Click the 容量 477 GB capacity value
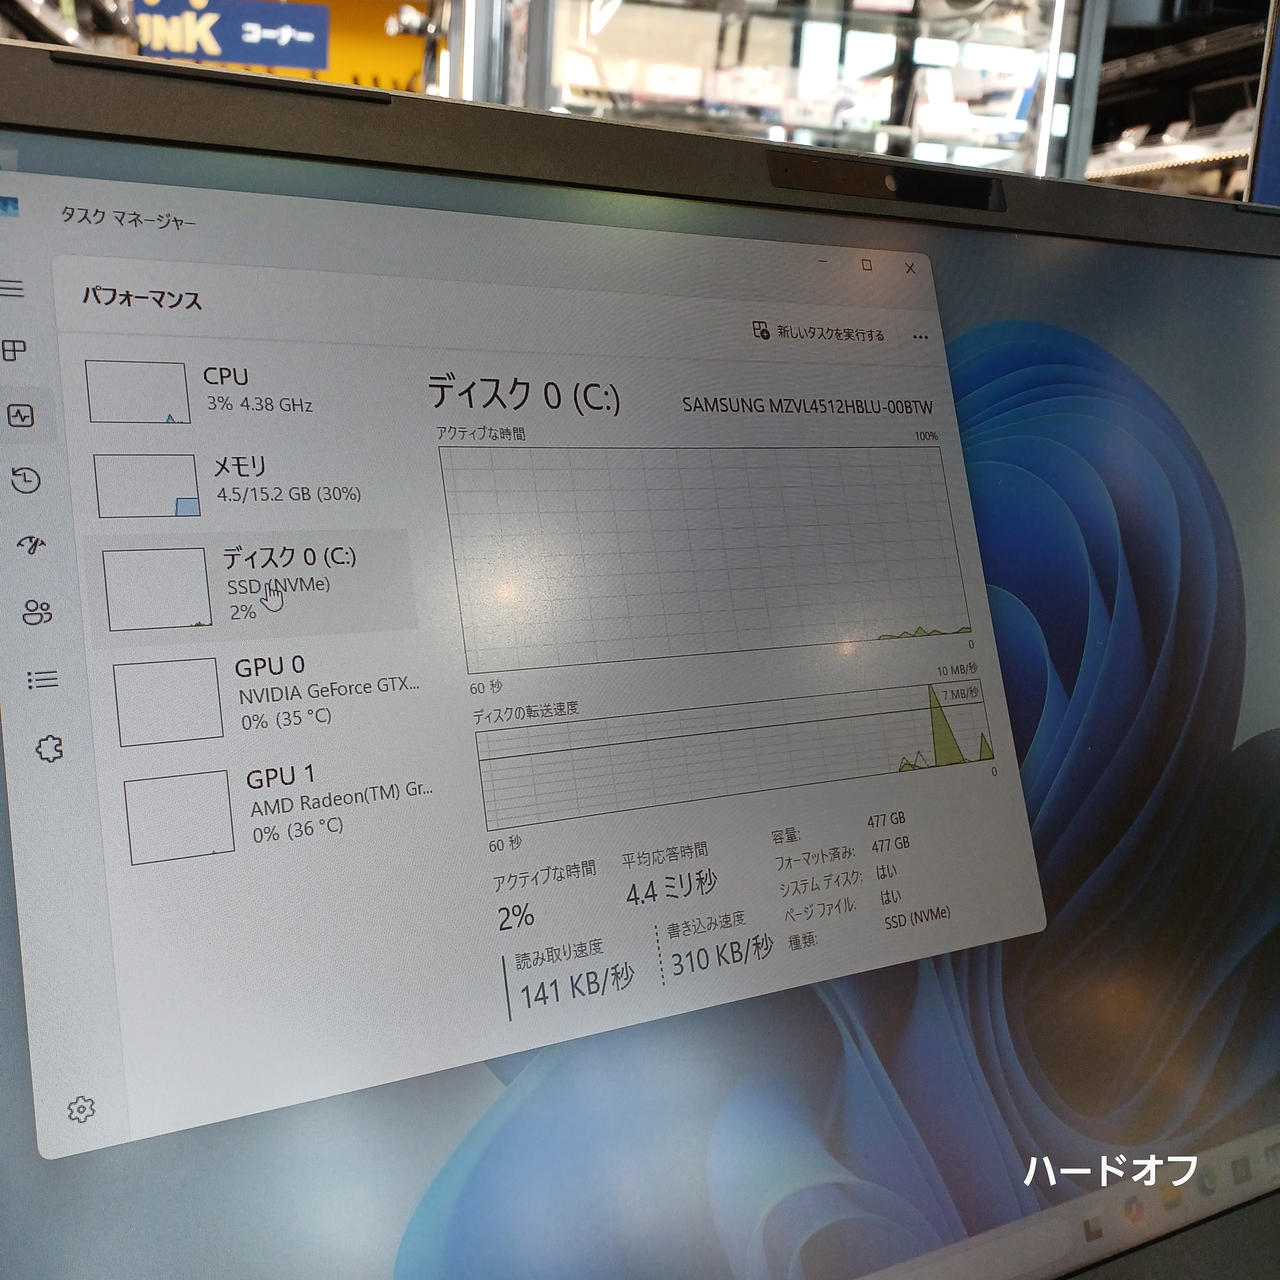Screen dimensions: 1280x1280 tap(886, 820)
